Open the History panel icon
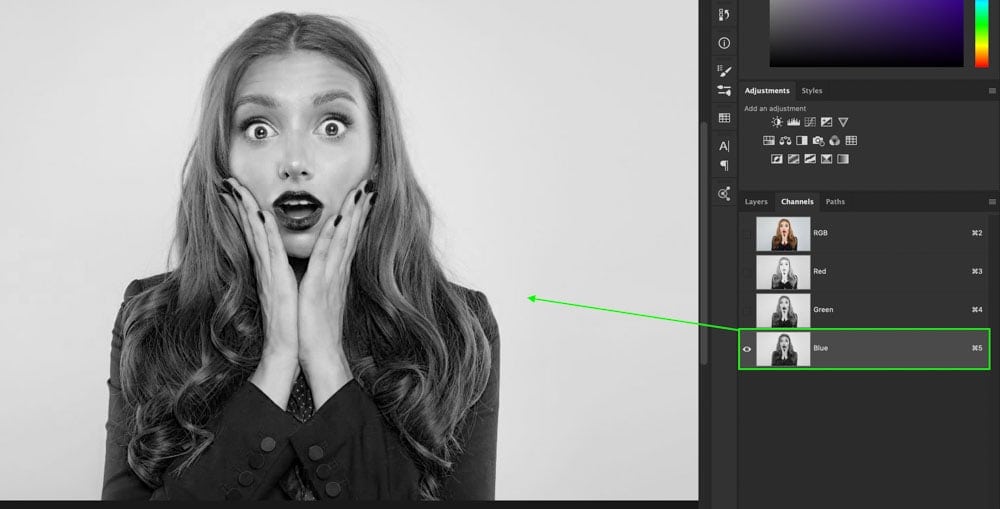 click(x=724, y=15)
